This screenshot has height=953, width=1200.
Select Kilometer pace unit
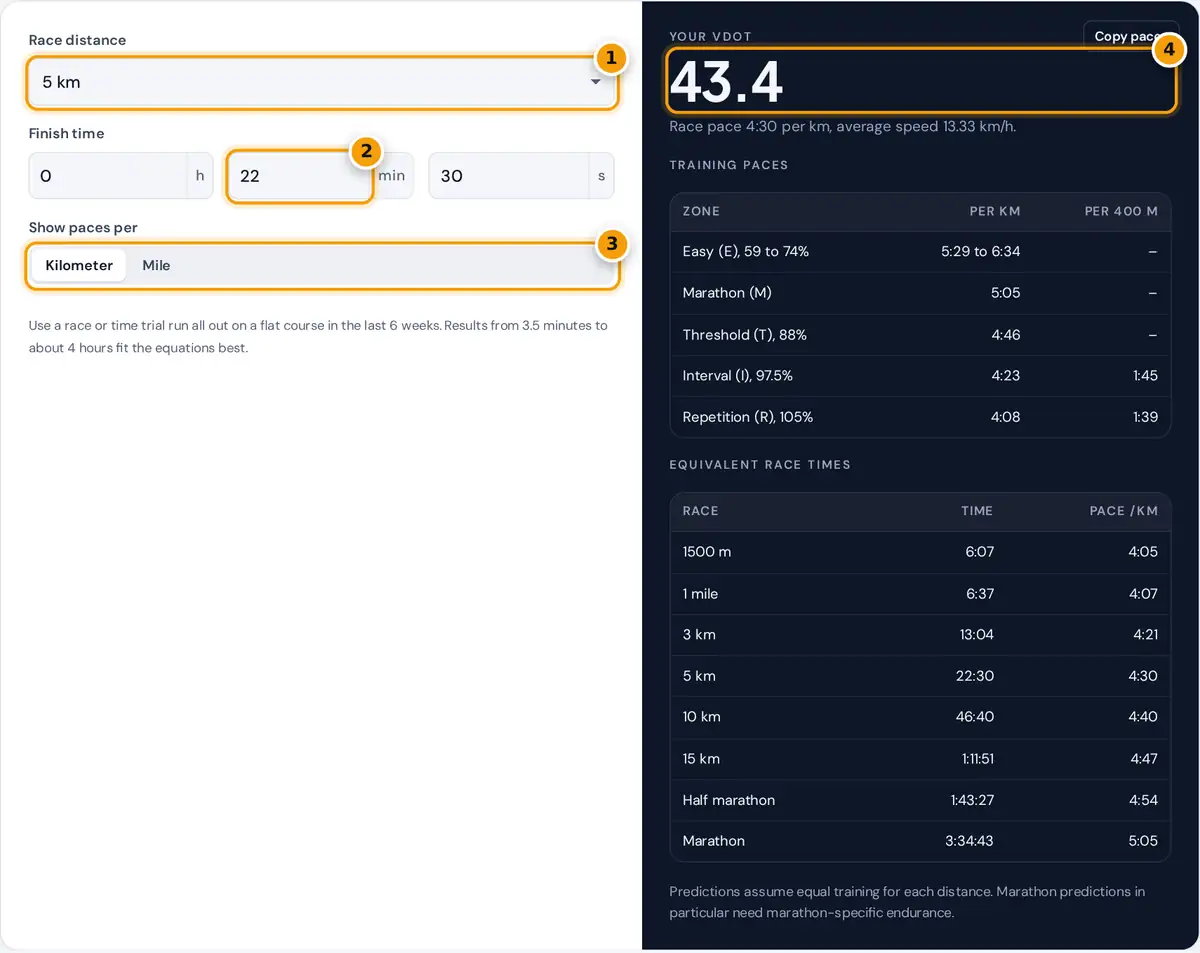pyautogui.click(x=79, y=266)
